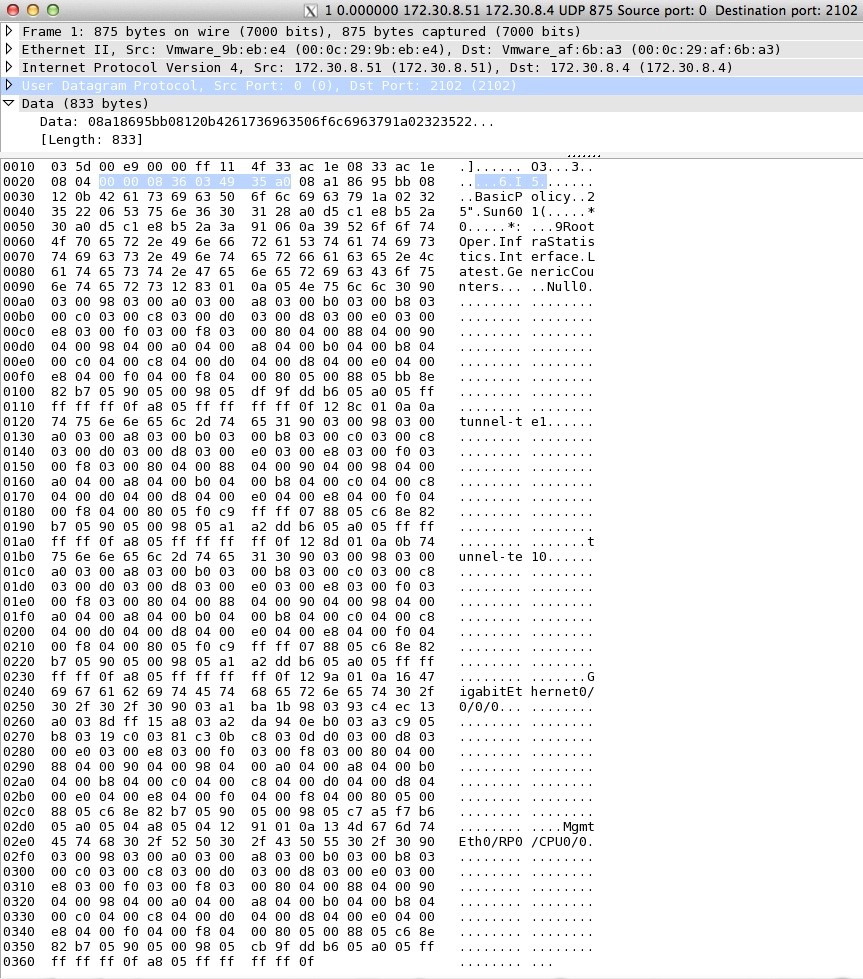Collapse the Data (833 bytes) section
This screenshot has width=863, height=979.
pyautogui.click(x=10, y=103)
